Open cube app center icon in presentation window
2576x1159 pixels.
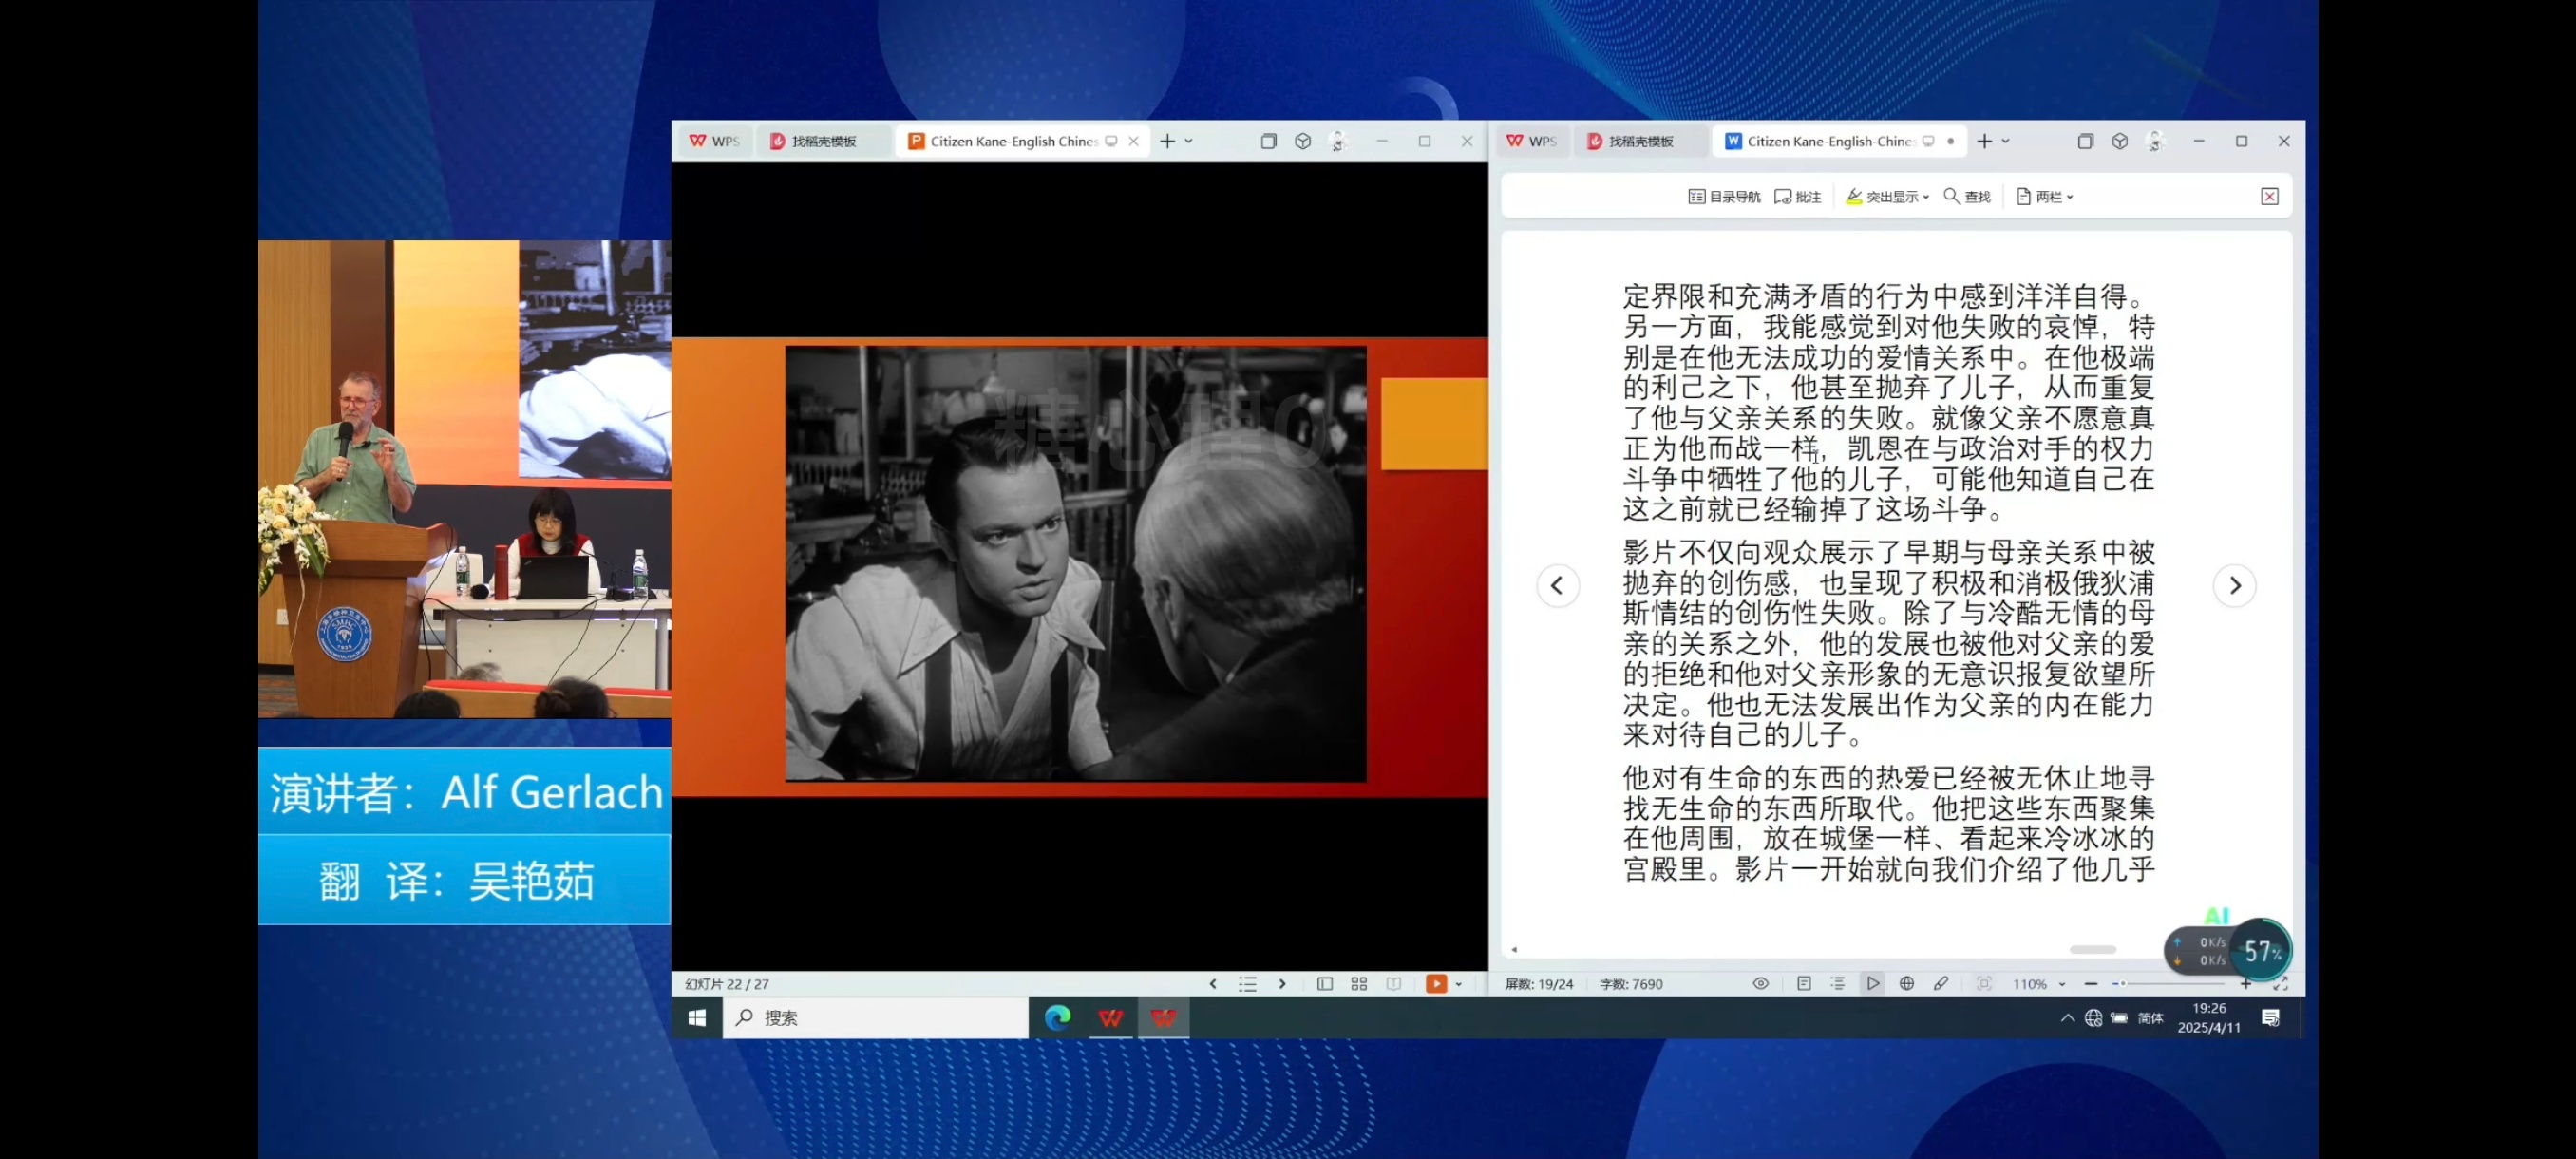(x=1302, y=141)
